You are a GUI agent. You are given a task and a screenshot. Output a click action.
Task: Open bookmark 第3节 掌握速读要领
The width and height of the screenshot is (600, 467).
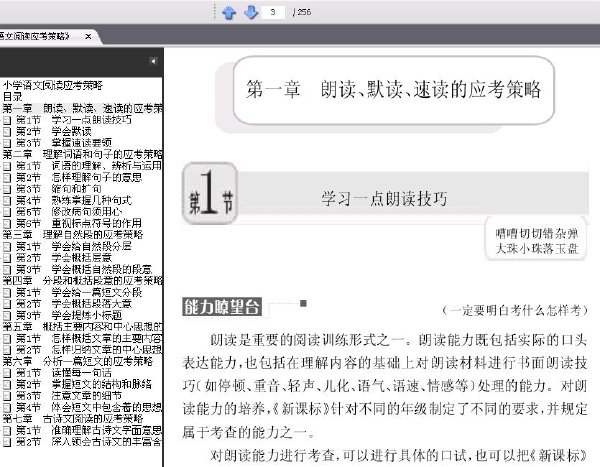pos(64,143)
